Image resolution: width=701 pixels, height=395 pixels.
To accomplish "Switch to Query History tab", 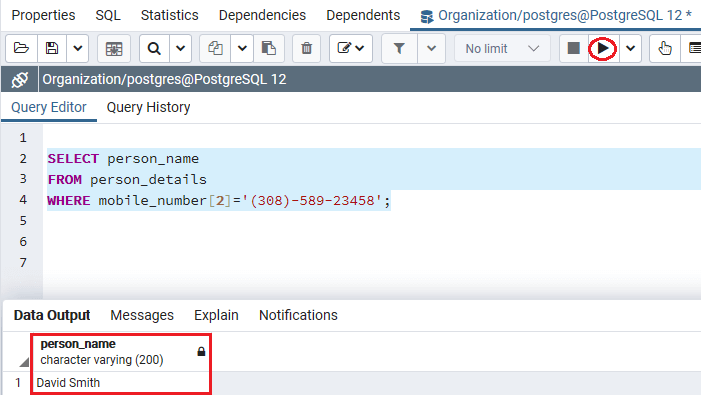I will coord(148,108).
